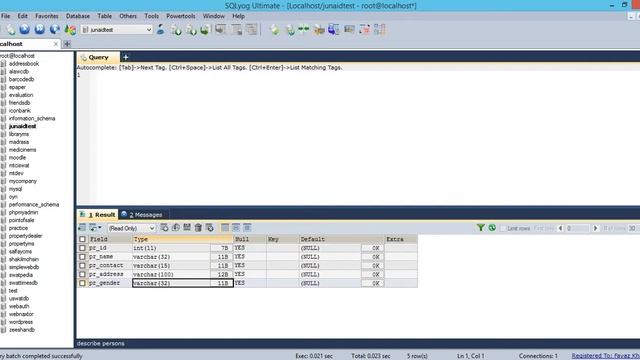The image size is (640, 360).
Task: Go to next page arrow in result pager
Action: [x=596, y=228]
